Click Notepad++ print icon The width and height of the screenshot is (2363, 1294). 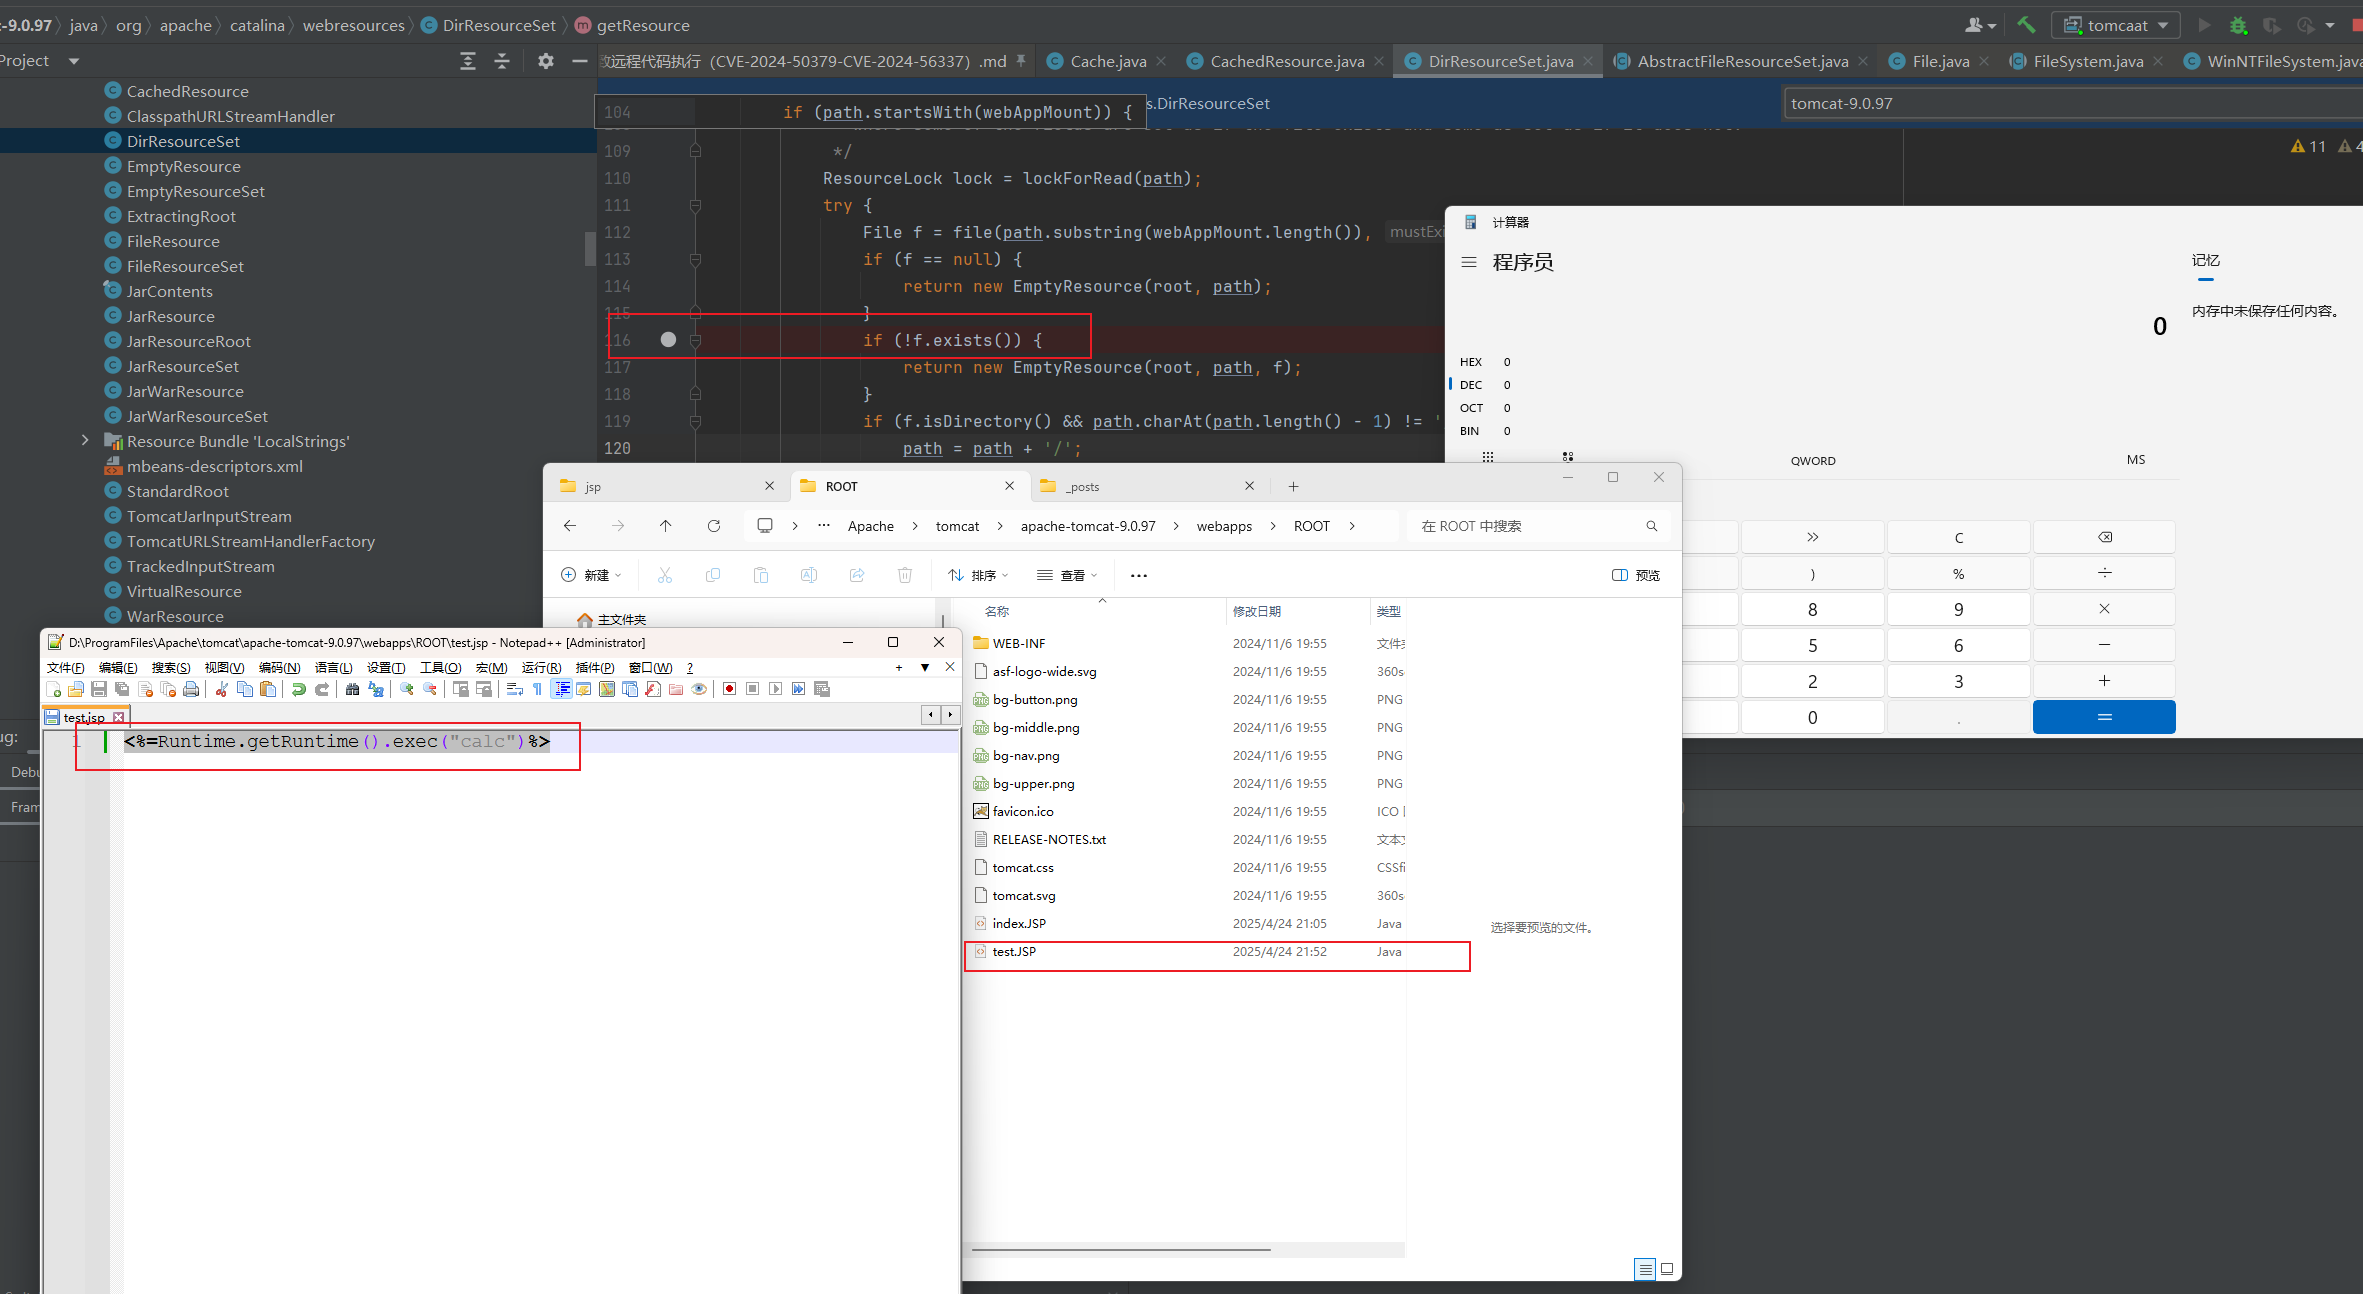(191, 689)
